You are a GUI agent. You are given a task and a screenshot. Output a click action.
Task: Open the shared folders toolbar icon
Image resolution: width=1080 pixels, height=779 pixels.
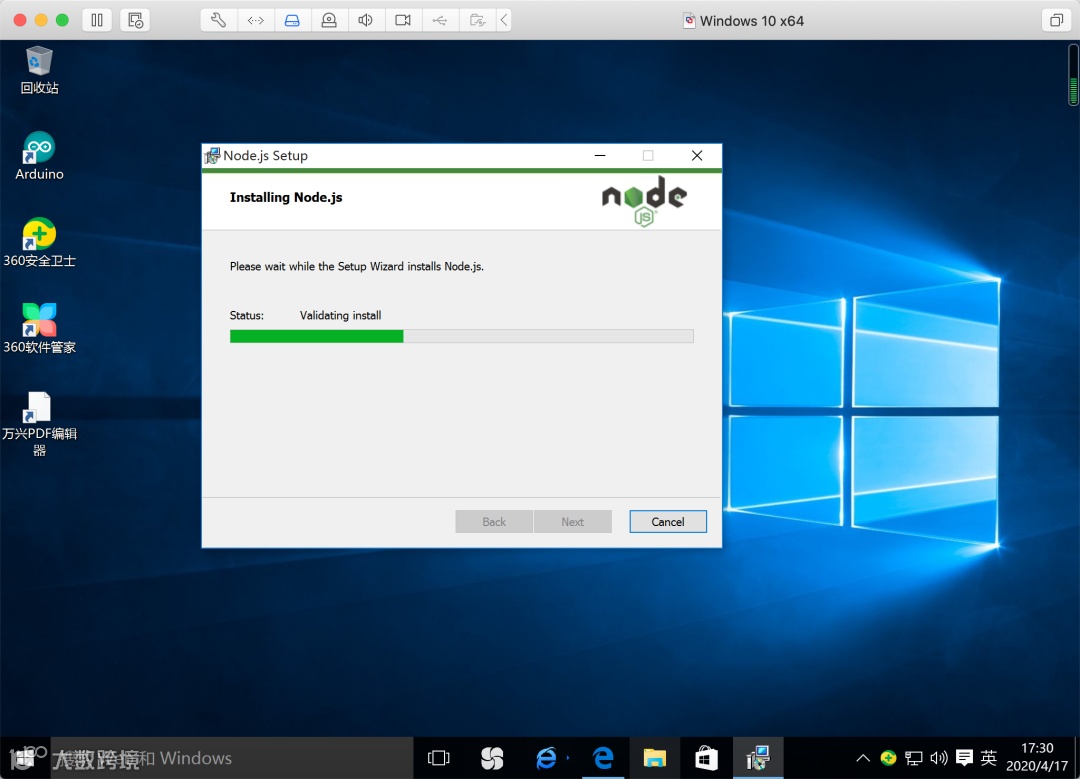point(477,20)
